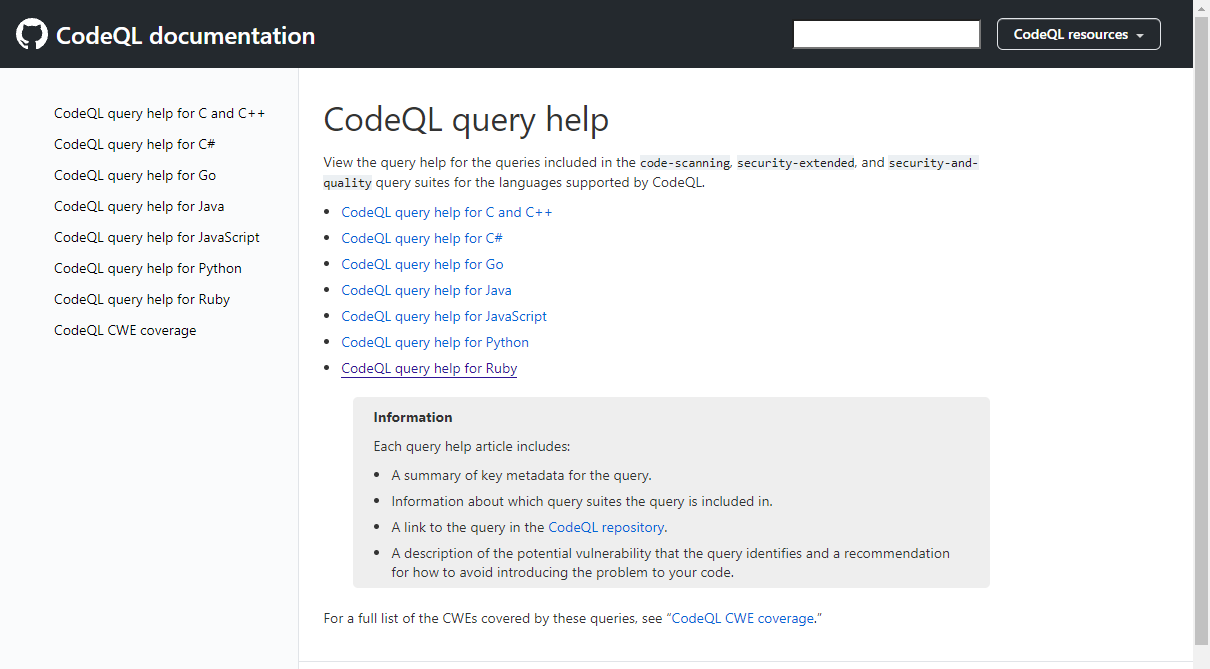Click text about which query suites the query is in

pos(582,501)
